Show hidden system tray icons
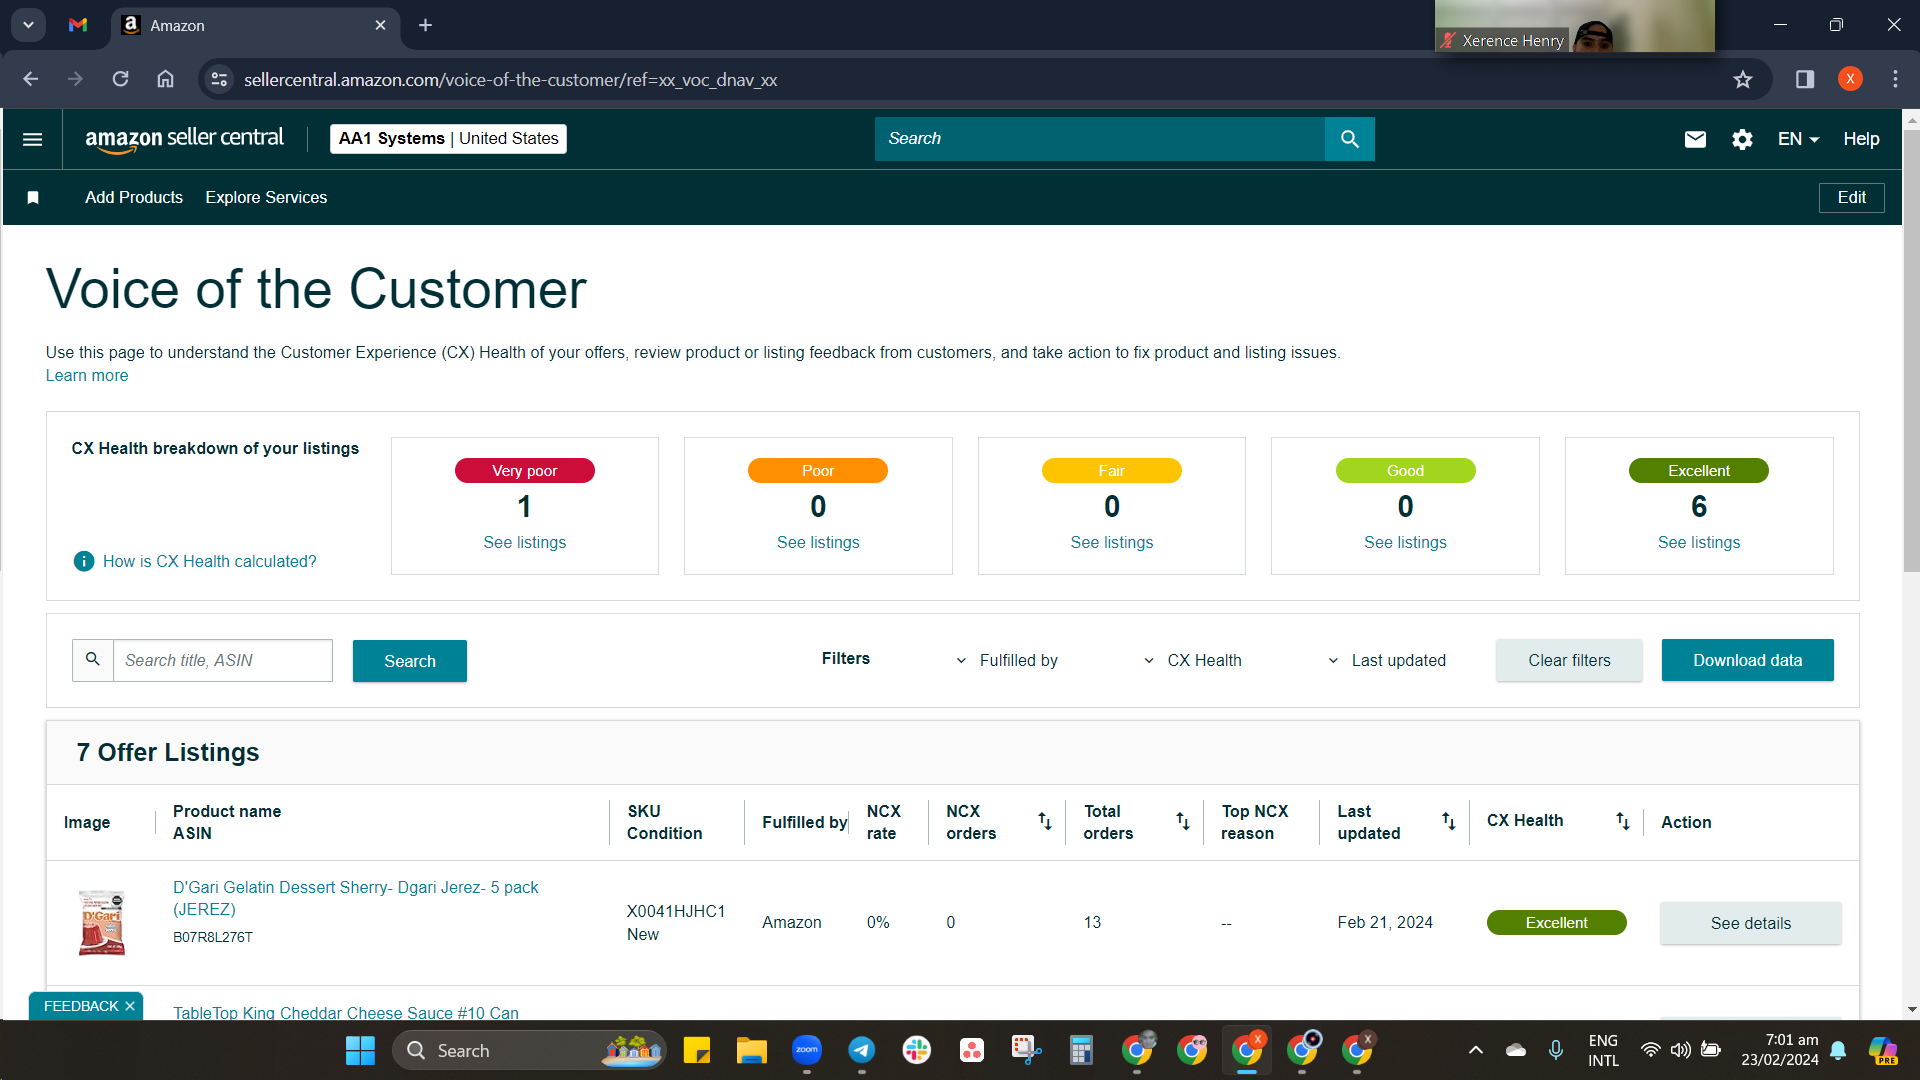The width and height of the screenshot is (1920, 1080). click(x=1475, y=1050)
